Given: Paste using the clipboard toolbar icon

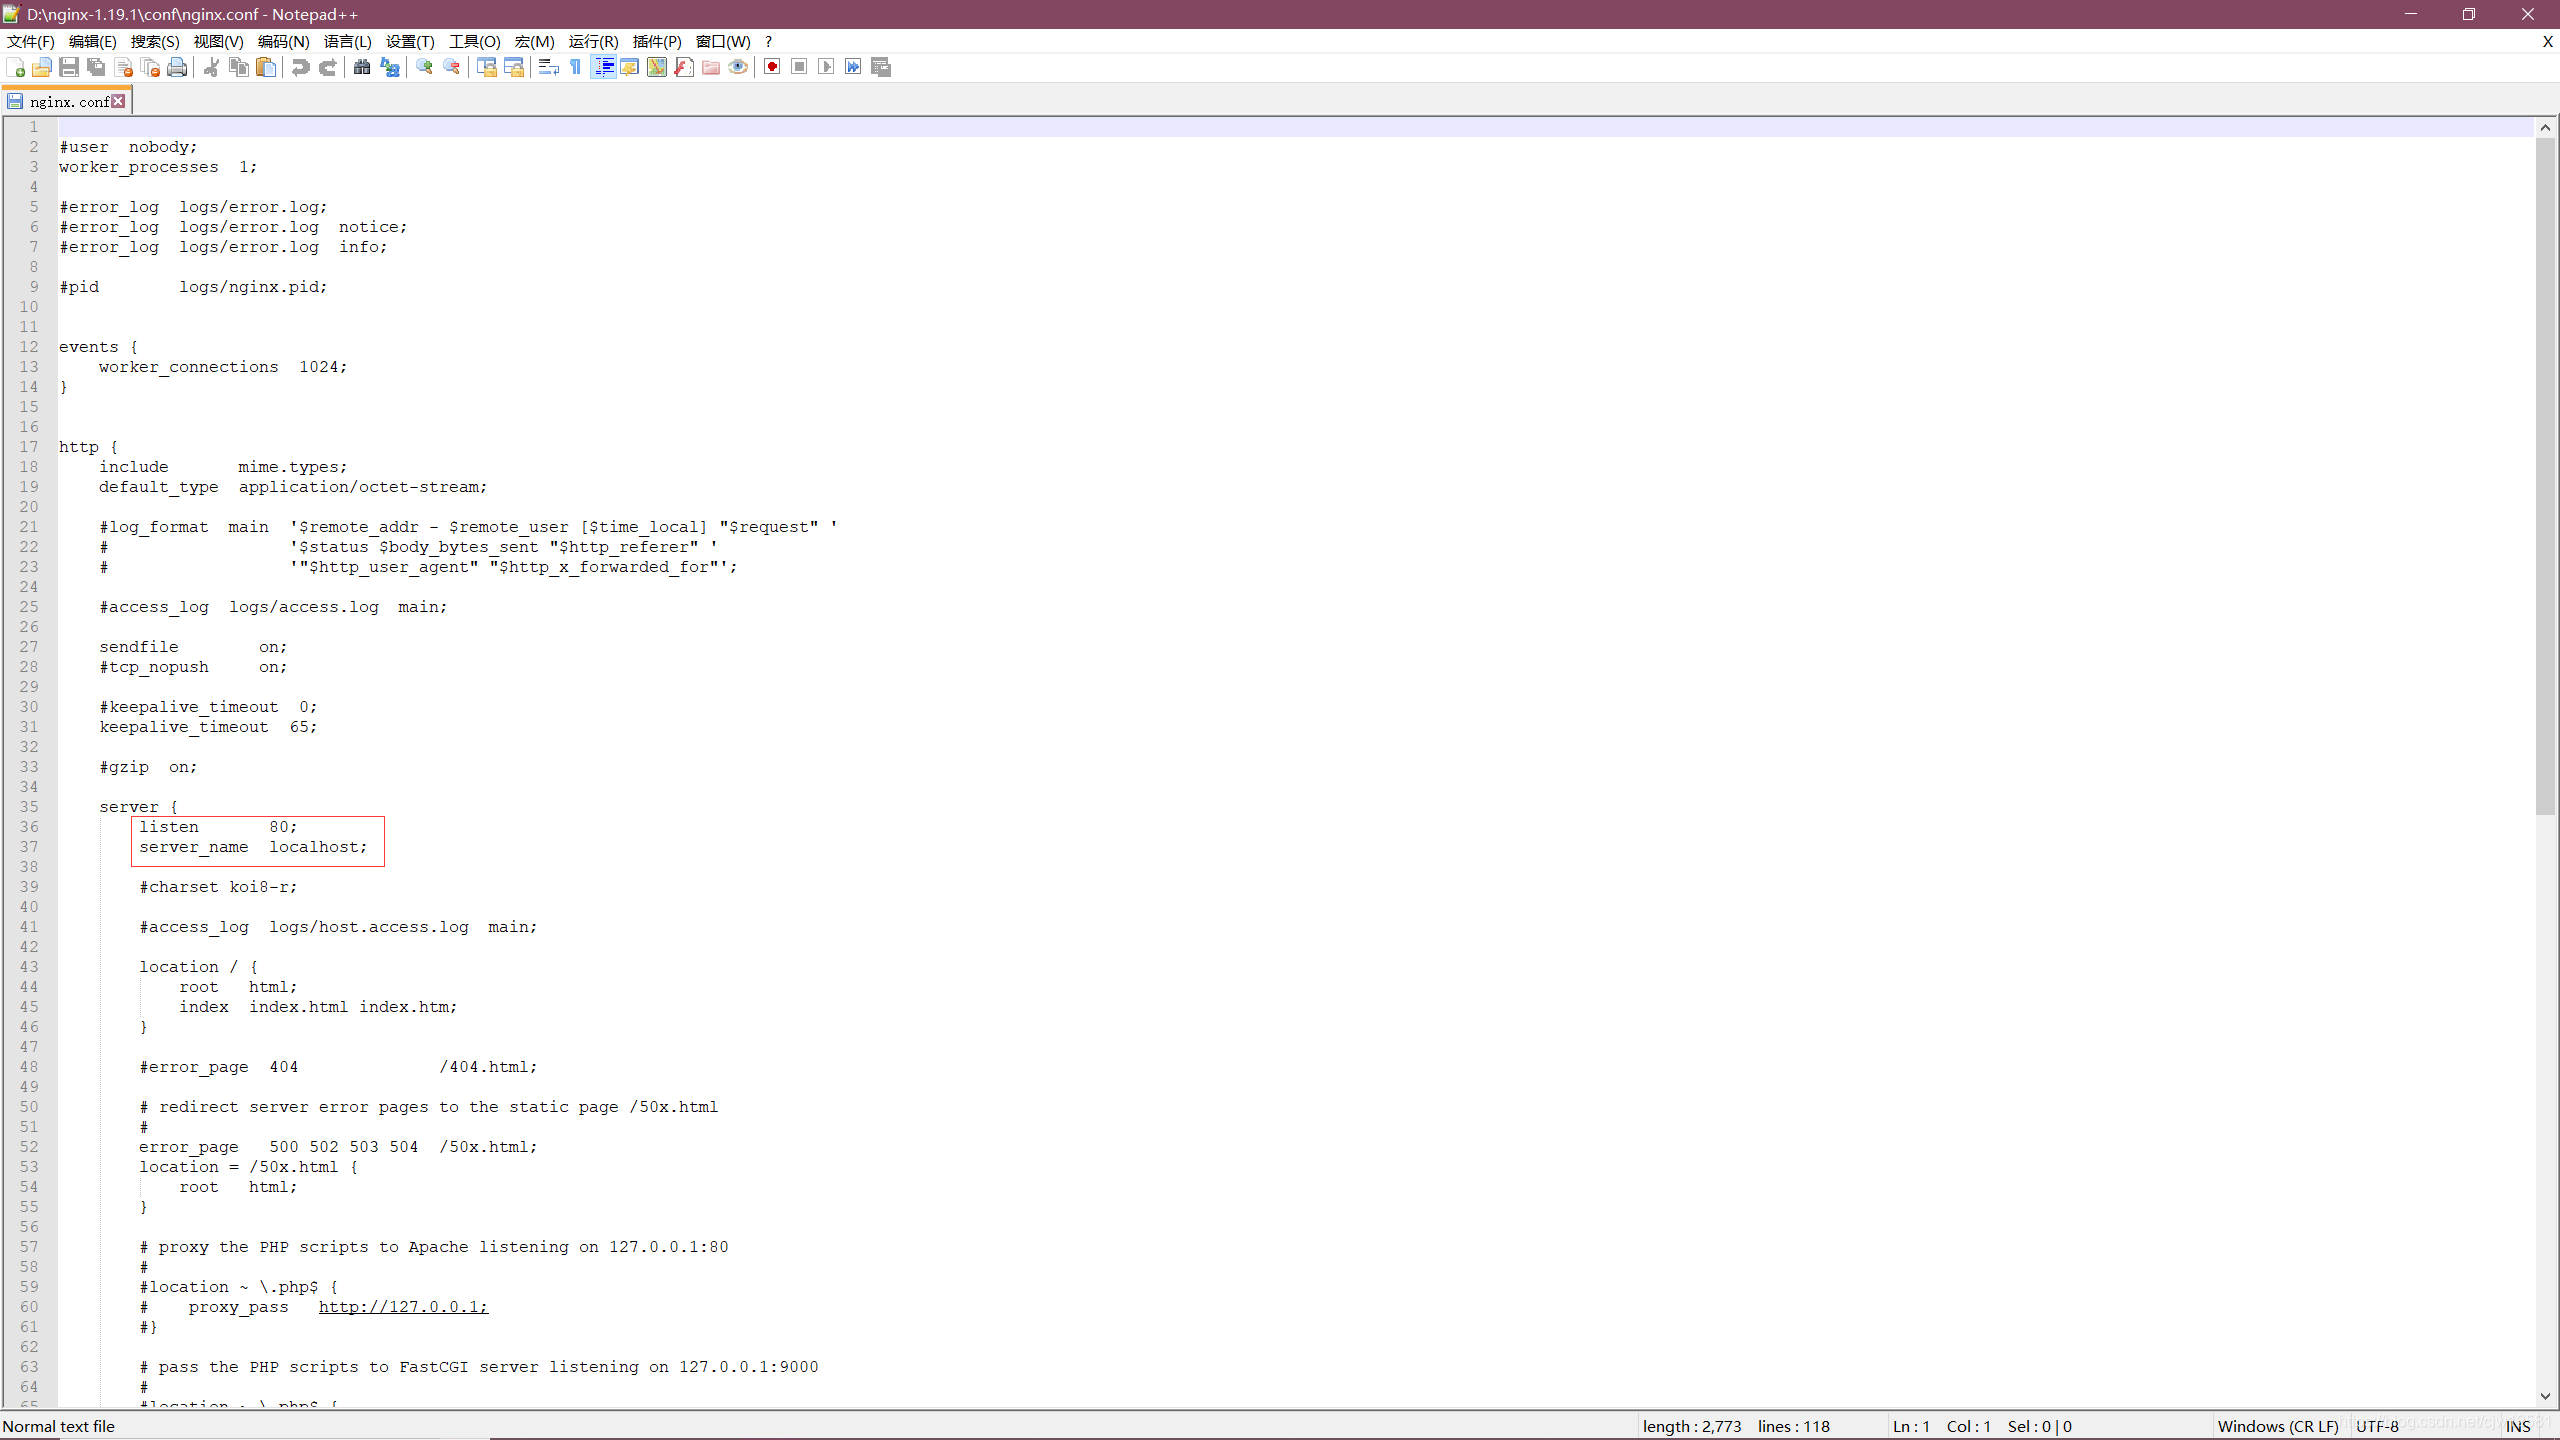Looking at the screenshot, I should pos(265,67).
